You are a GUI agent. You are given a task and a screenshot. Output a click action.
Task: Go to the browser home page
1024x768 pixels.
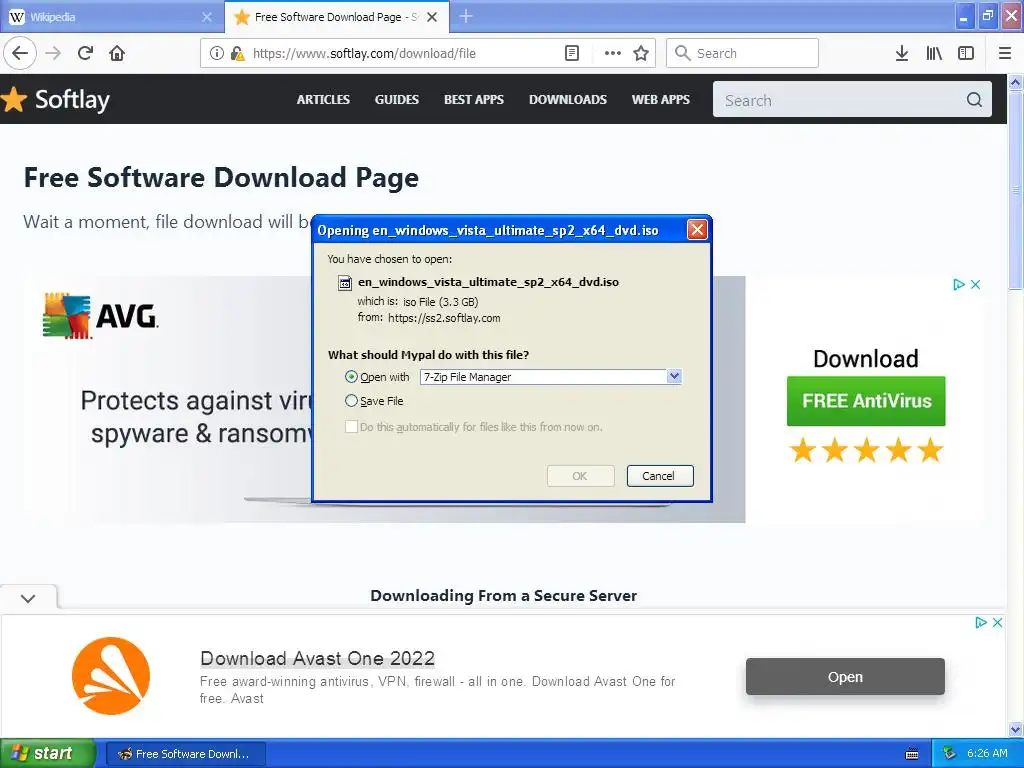tap(117, 53)
